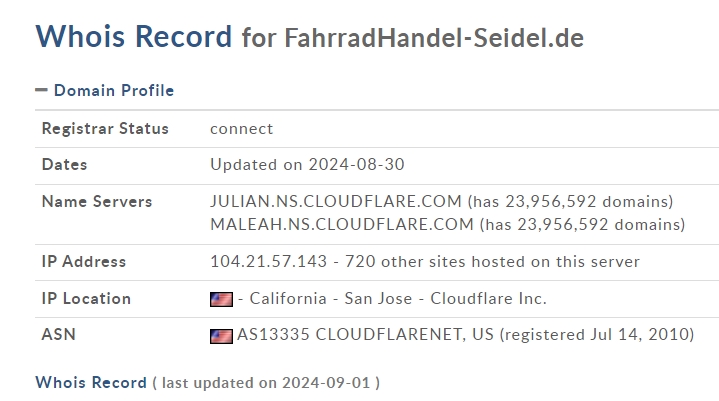Click the Registrar Status label

(105, 128)
